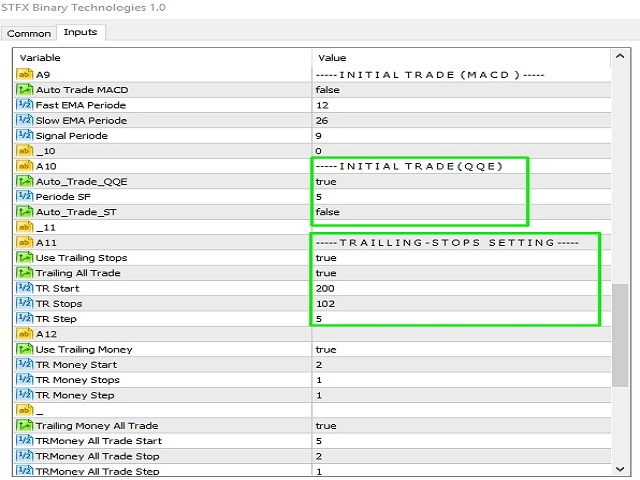Image resolution: width=640 pixels, height=480 pixels.
Task: Click the scroll up arrow of inputs list
Action: [x=620, y=56]
